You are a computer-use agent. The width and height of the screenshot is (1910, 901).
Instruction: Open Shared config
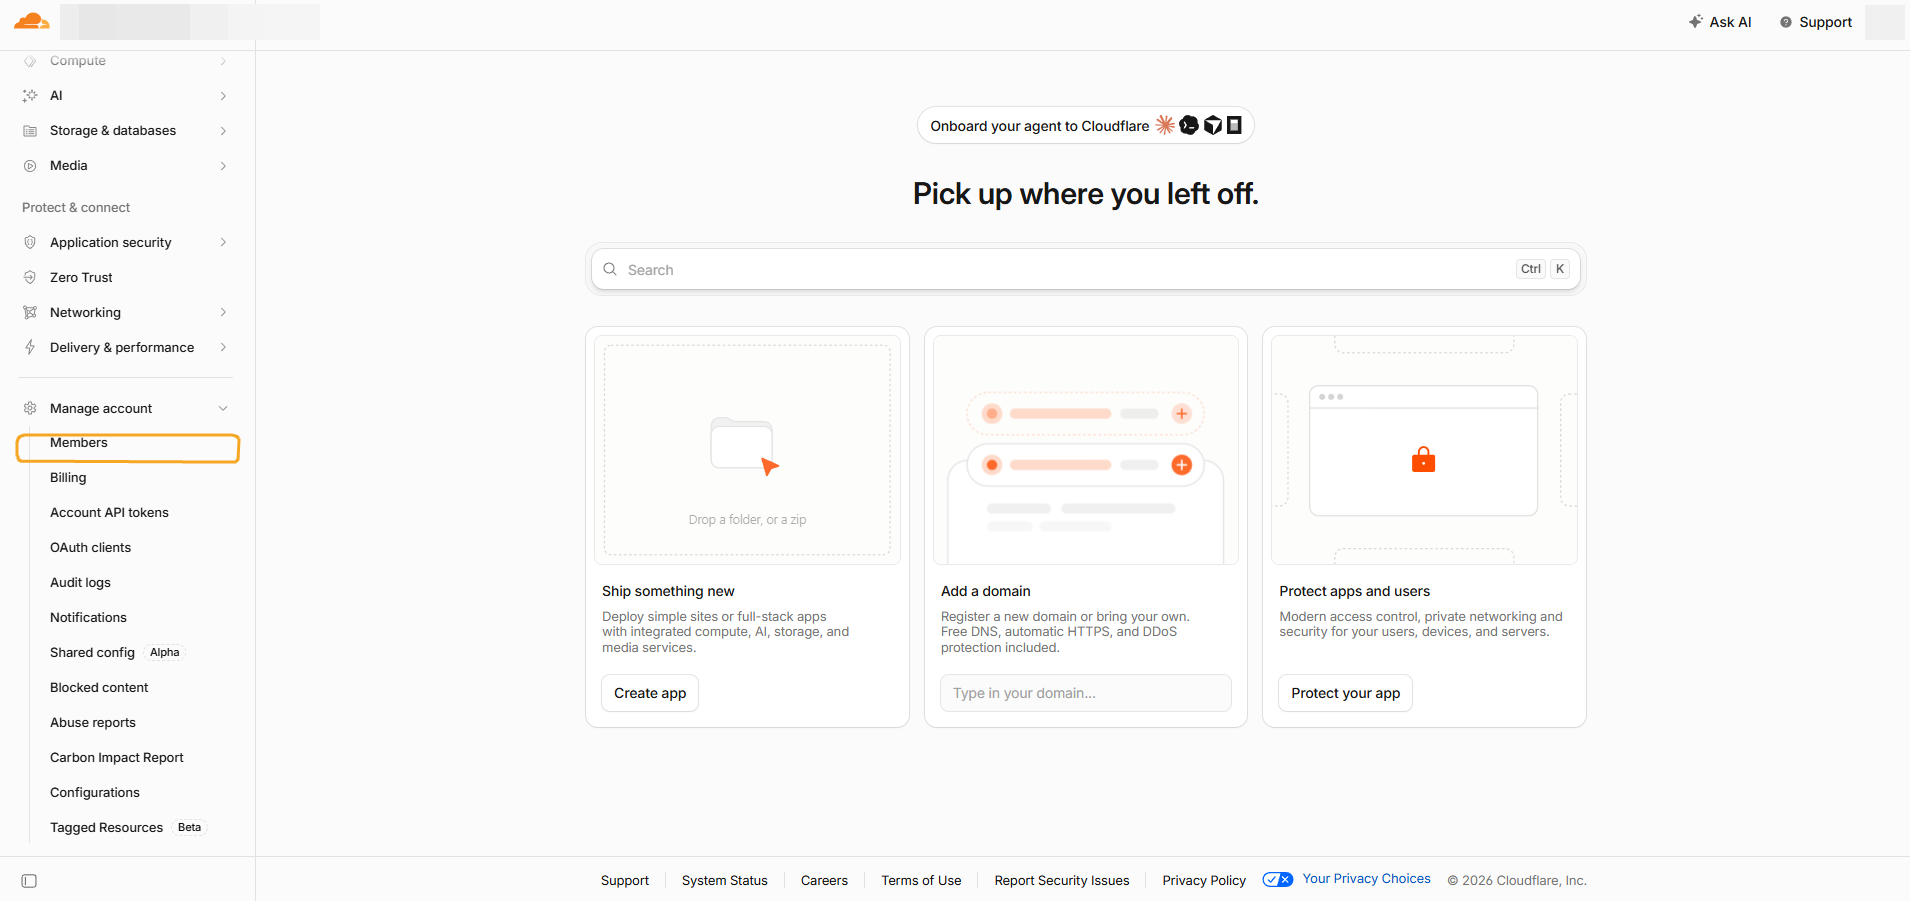click(92, 653)
